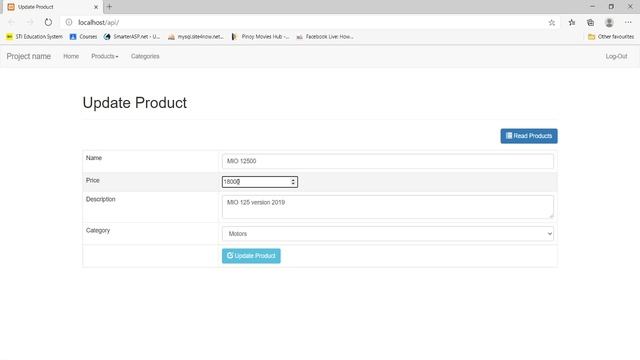Close the Update Product browser tab
Screen dimensions: 640x360
96,7
